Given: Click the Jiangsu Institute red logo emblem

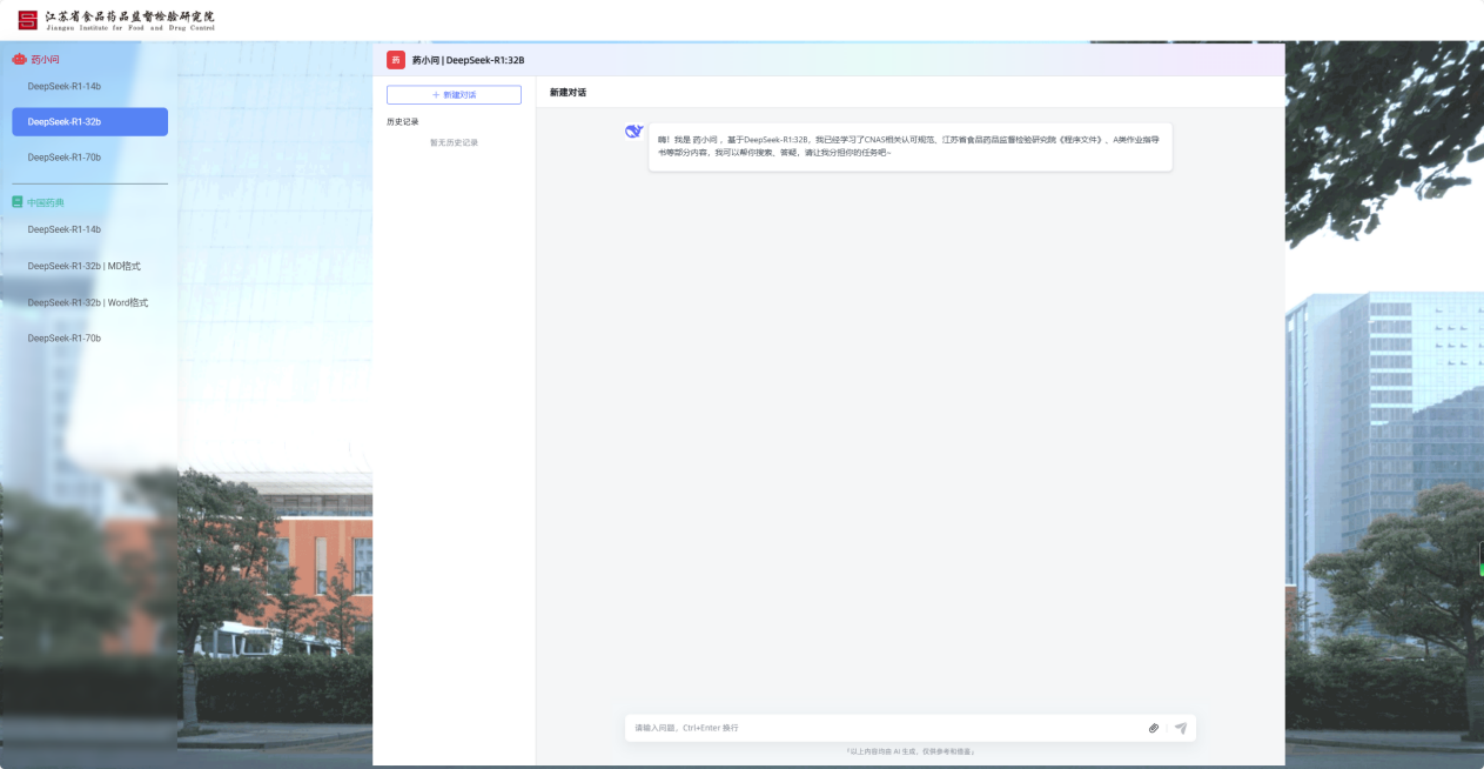Looking at the screenshot, I should 27,20.
